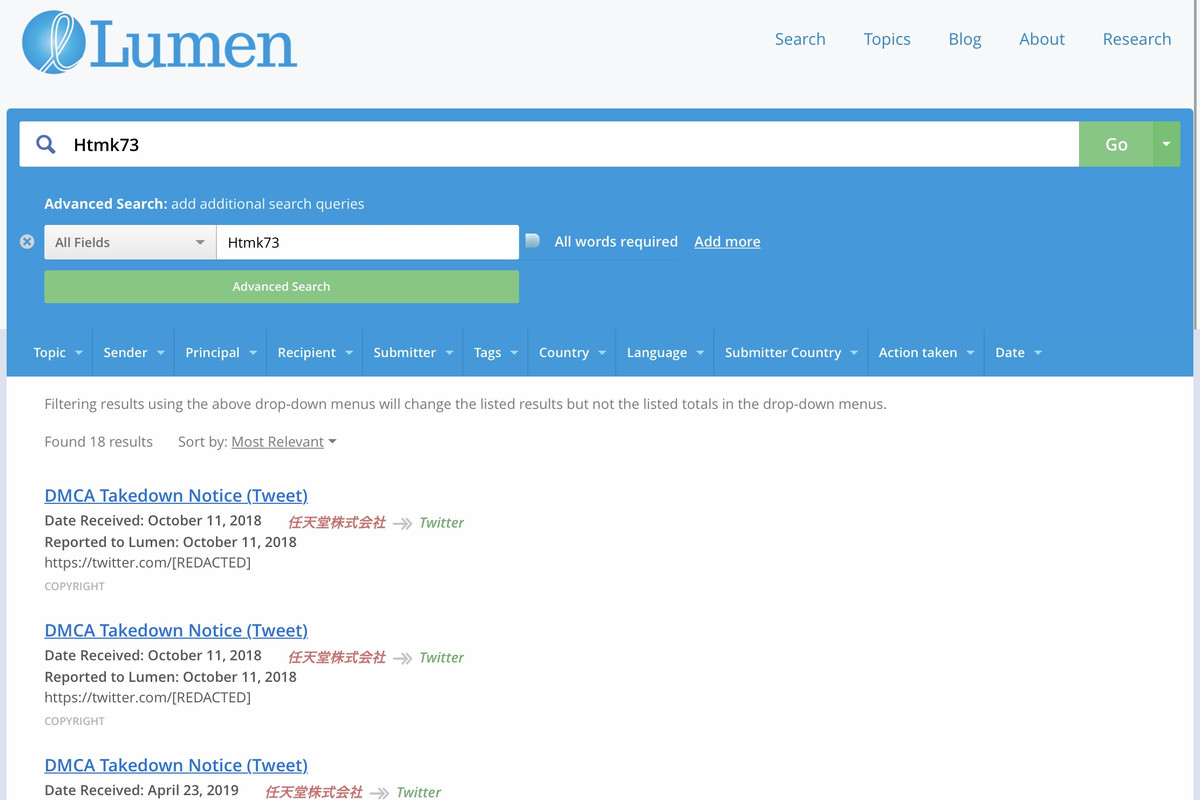
Task: Expand the Tags filter
Action: pyautogui.click(x=496, y=352)
